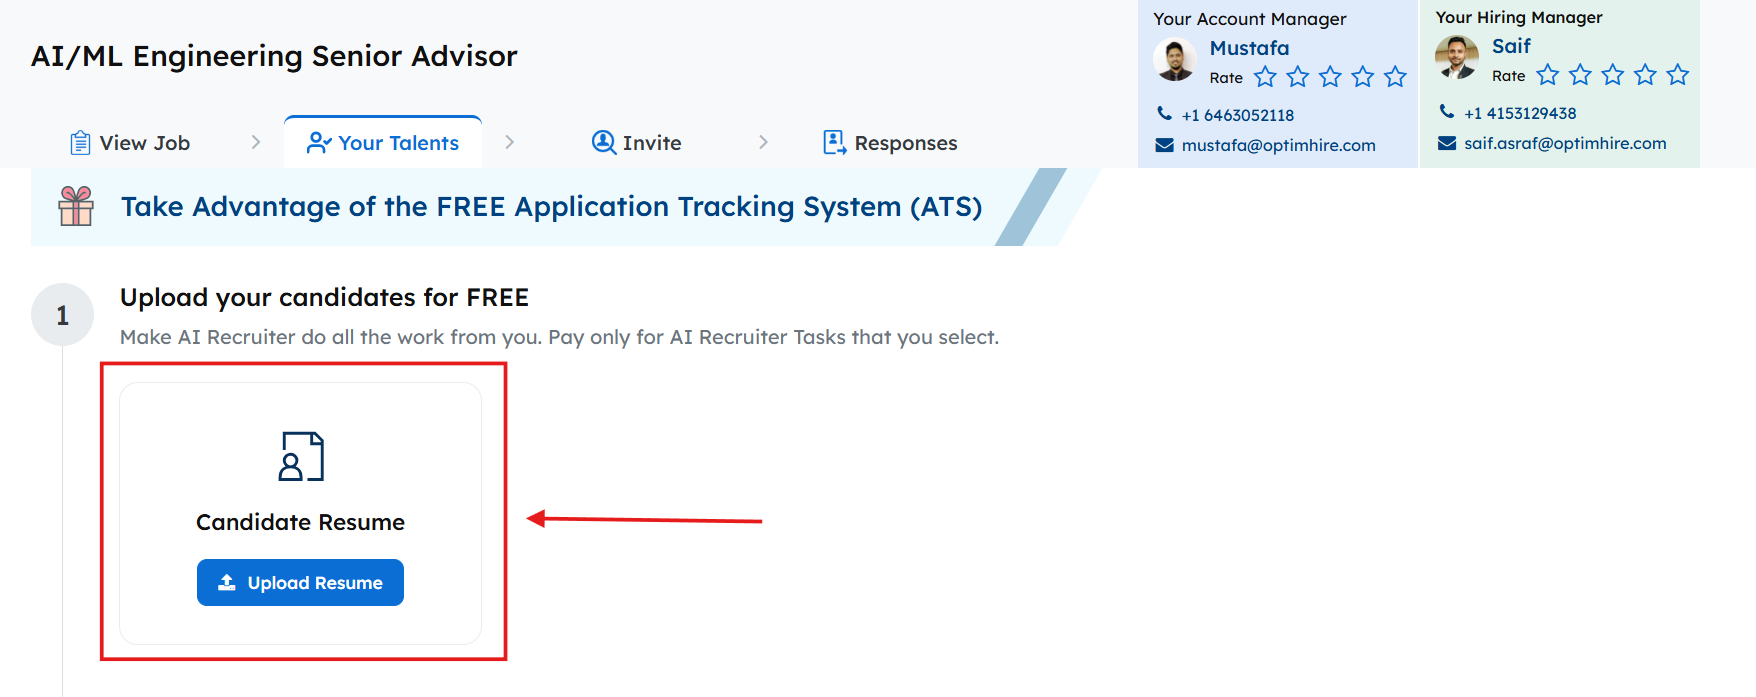1756x697 pixels.
Task: Rate Mustafa one star
Action: 1265,77
